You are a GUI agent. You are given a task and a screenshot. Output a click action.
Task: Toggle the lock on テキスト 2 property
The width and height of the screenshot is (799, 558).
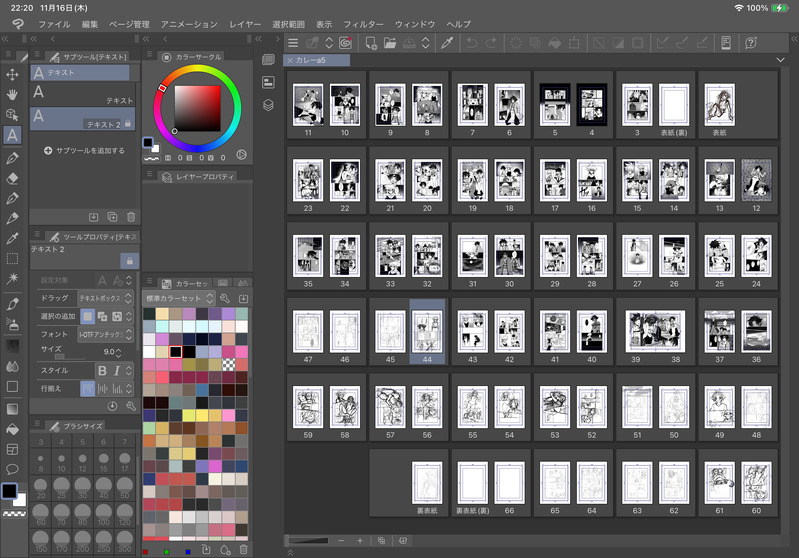click(129, 261)
